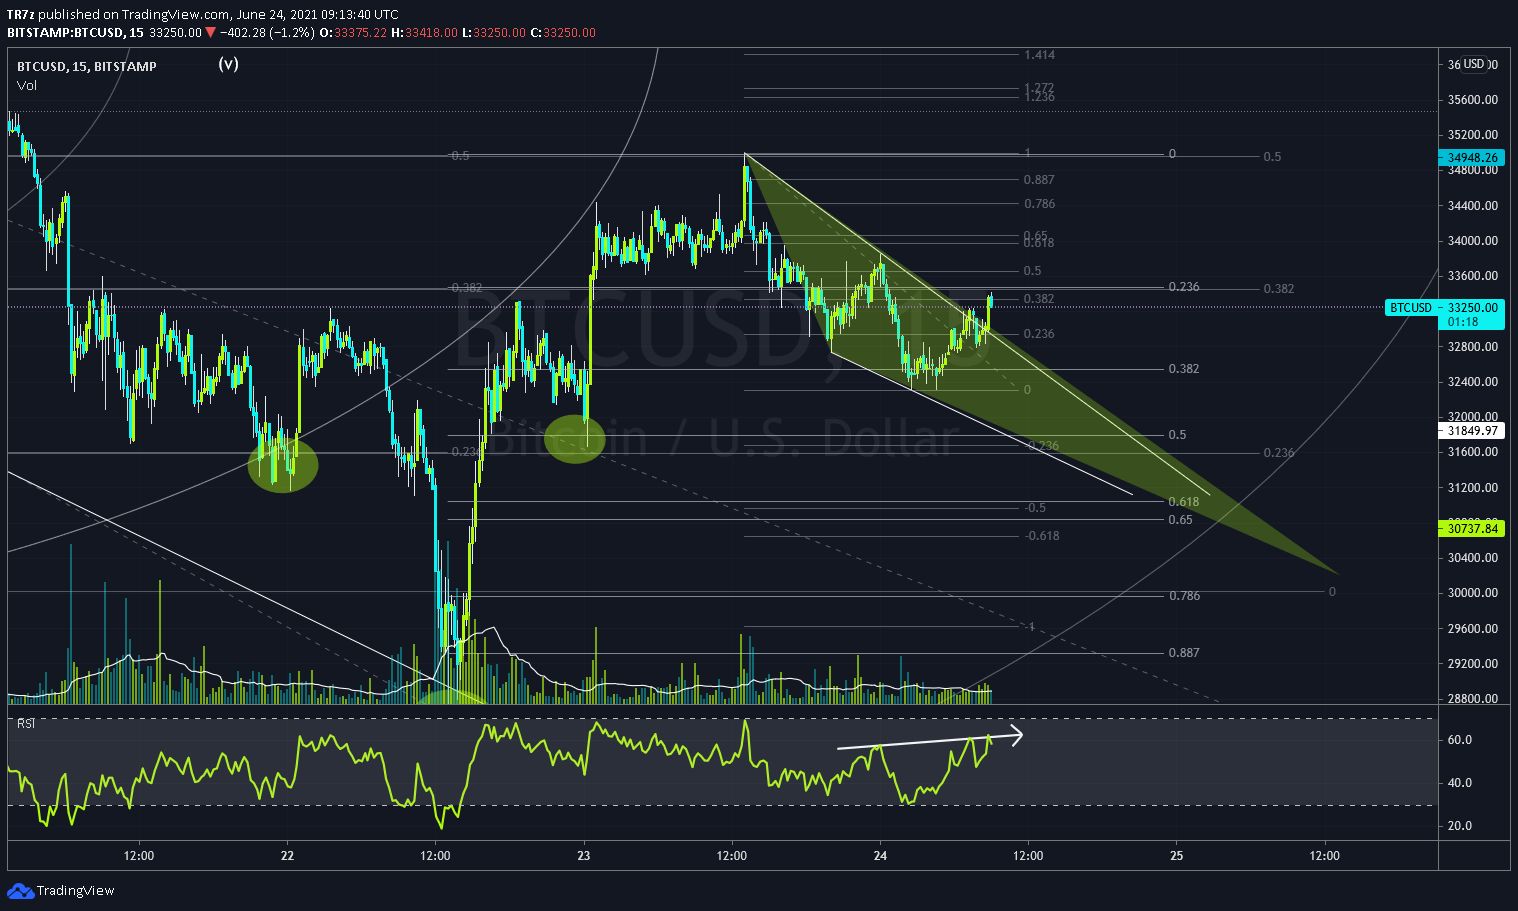1518x911 pixels.
Task: Click the H:33418.00 high value
Action: [x=424, y=33]
